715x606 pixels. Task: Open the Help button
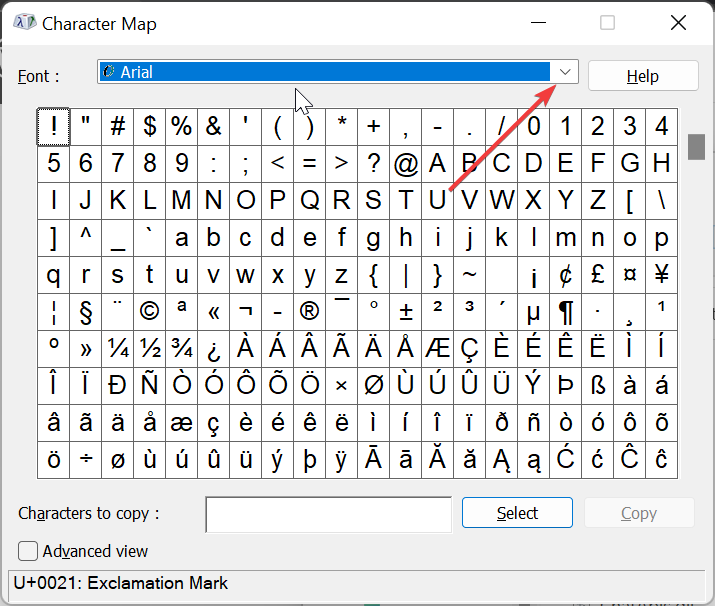click(x=643, y=76)
